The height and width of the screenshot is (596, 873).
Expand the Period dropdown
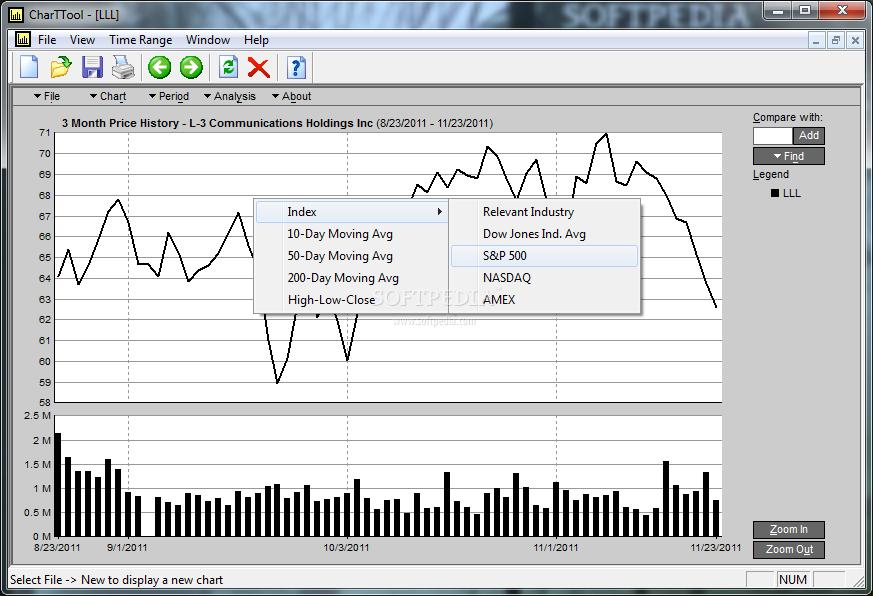click(169, 96)
